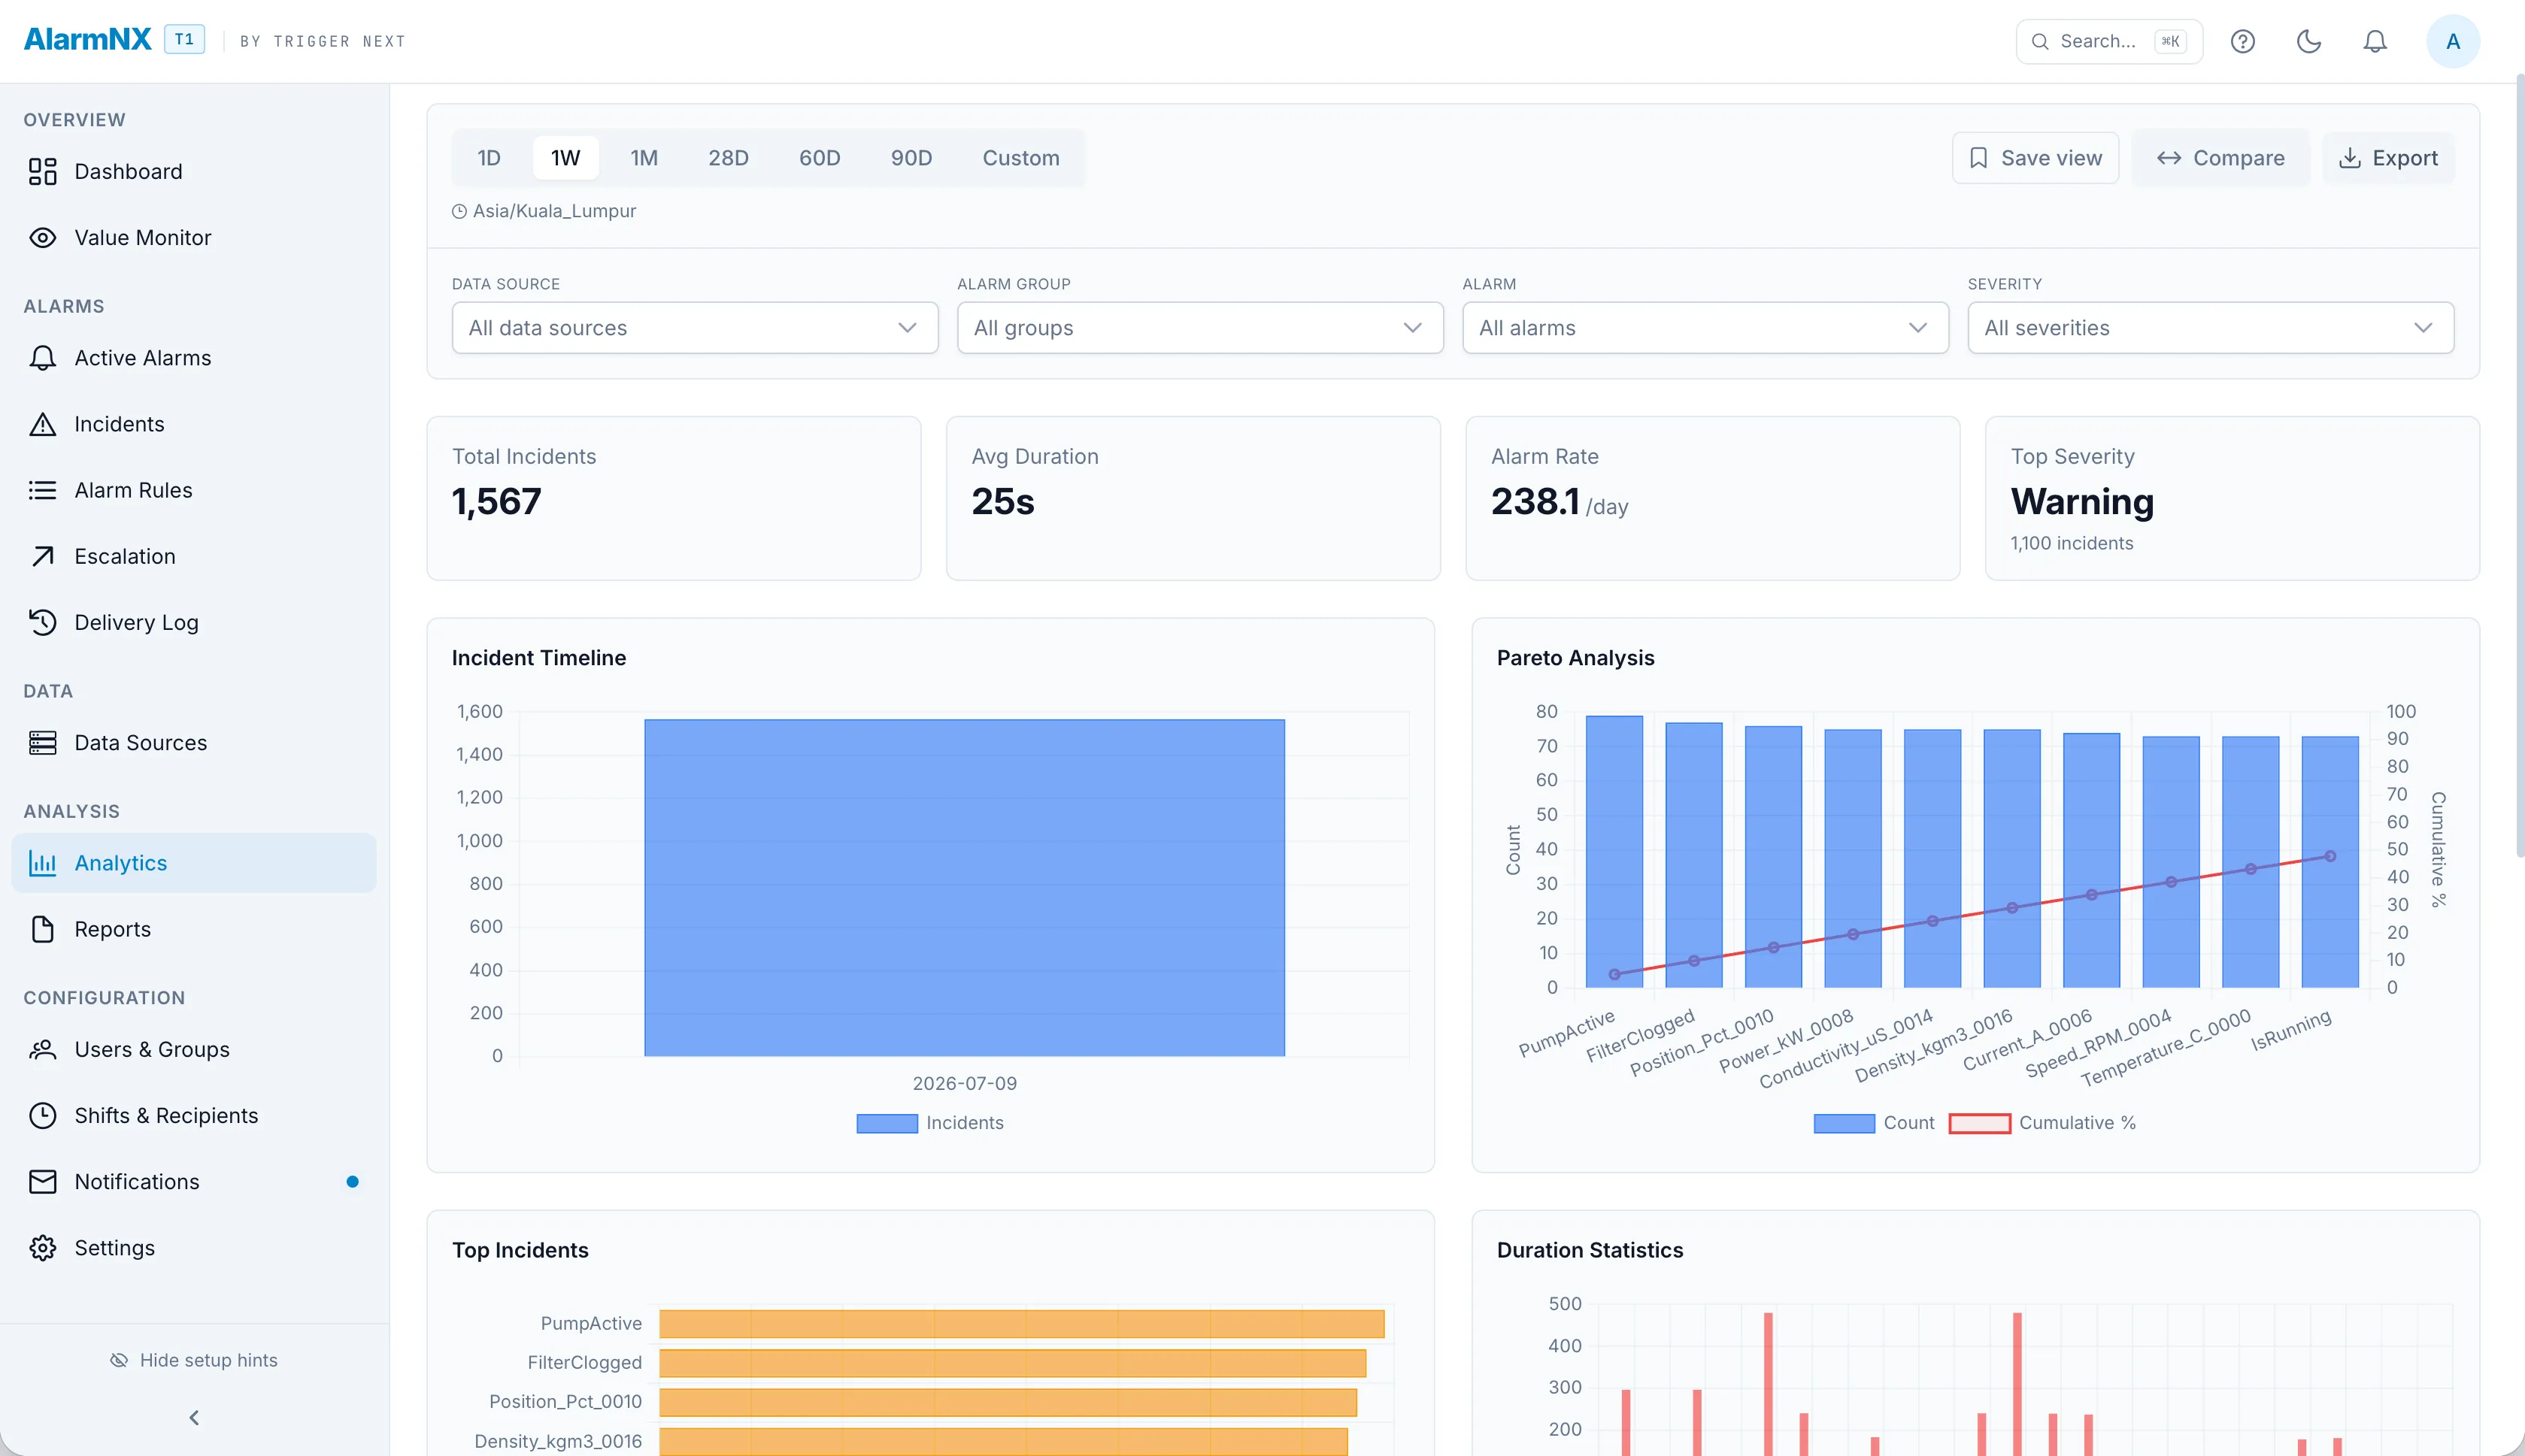
Task: Click the Settings gear icon
Action: (42, 1248)
